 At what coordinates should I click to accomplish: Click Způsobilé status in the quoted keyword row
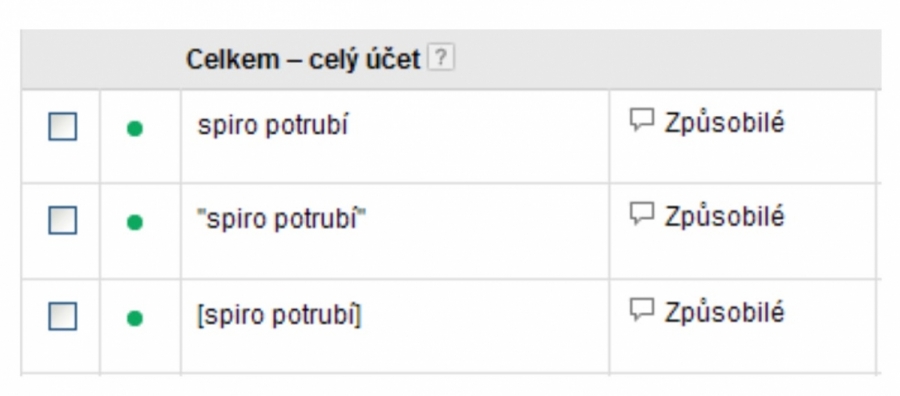click(x=724, y=216)
